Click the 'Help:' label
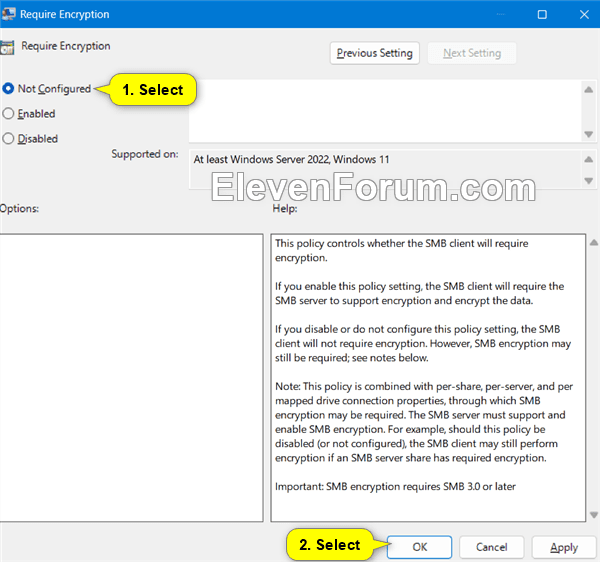 coord(285,209)
